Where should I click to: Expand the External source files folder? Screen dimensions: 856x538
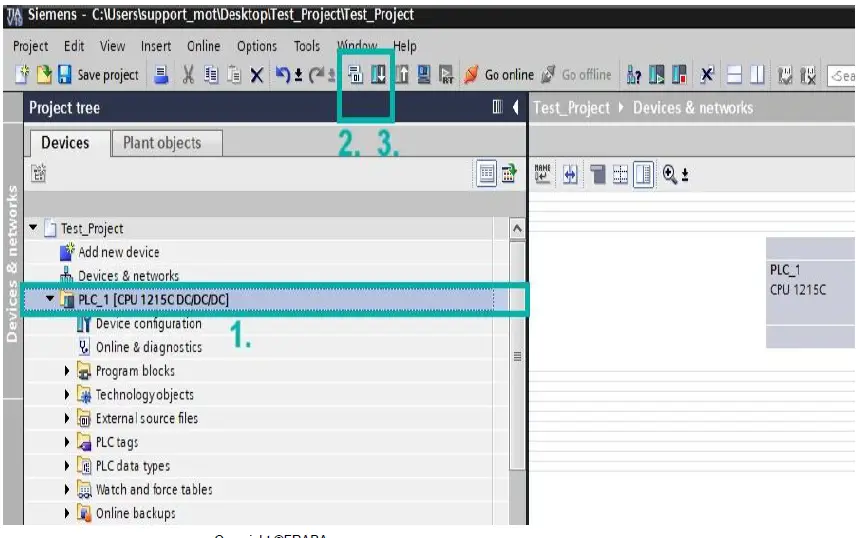pyautogui.click(x=67, y=418)
